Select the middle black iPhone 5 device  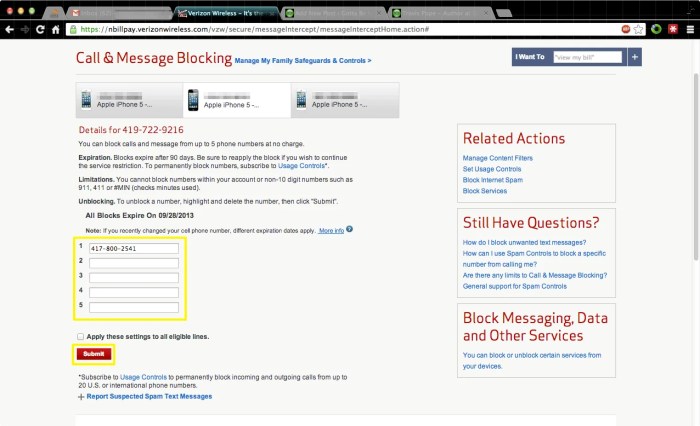pos(237,100)
